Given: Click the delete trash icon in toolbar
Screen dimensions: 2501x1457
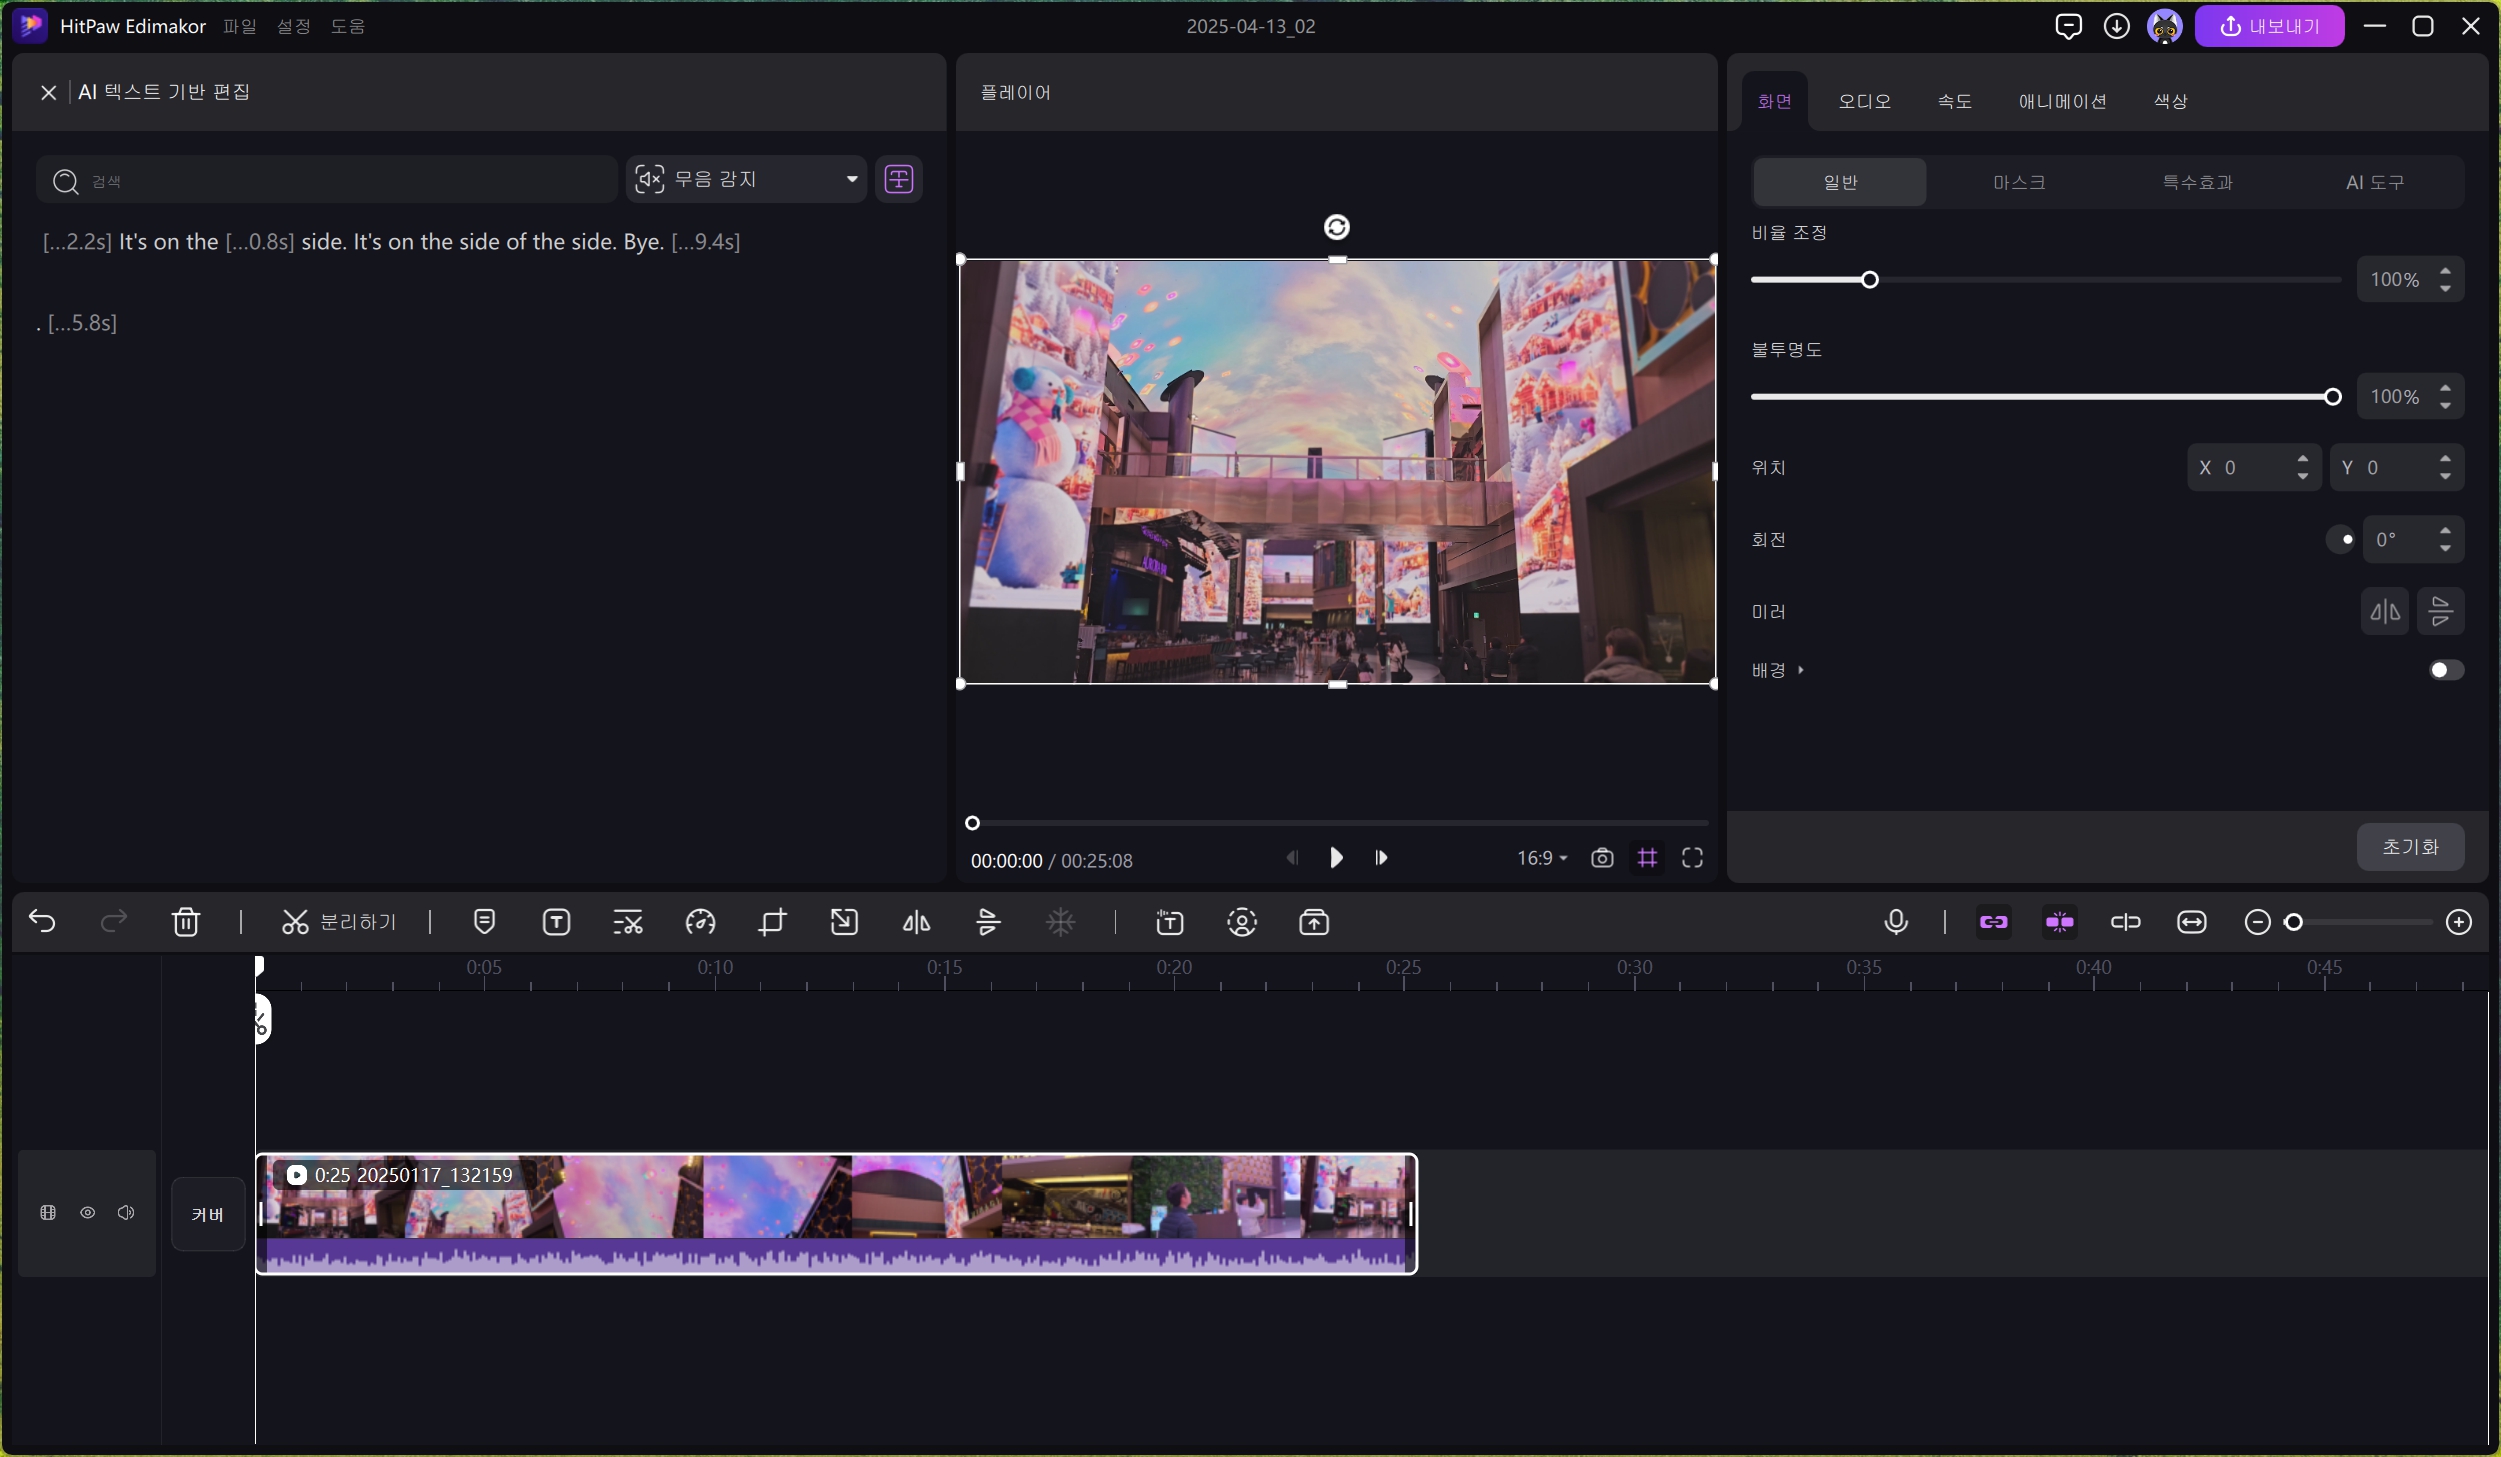Looking at the screenshot, I should point(186,922).
